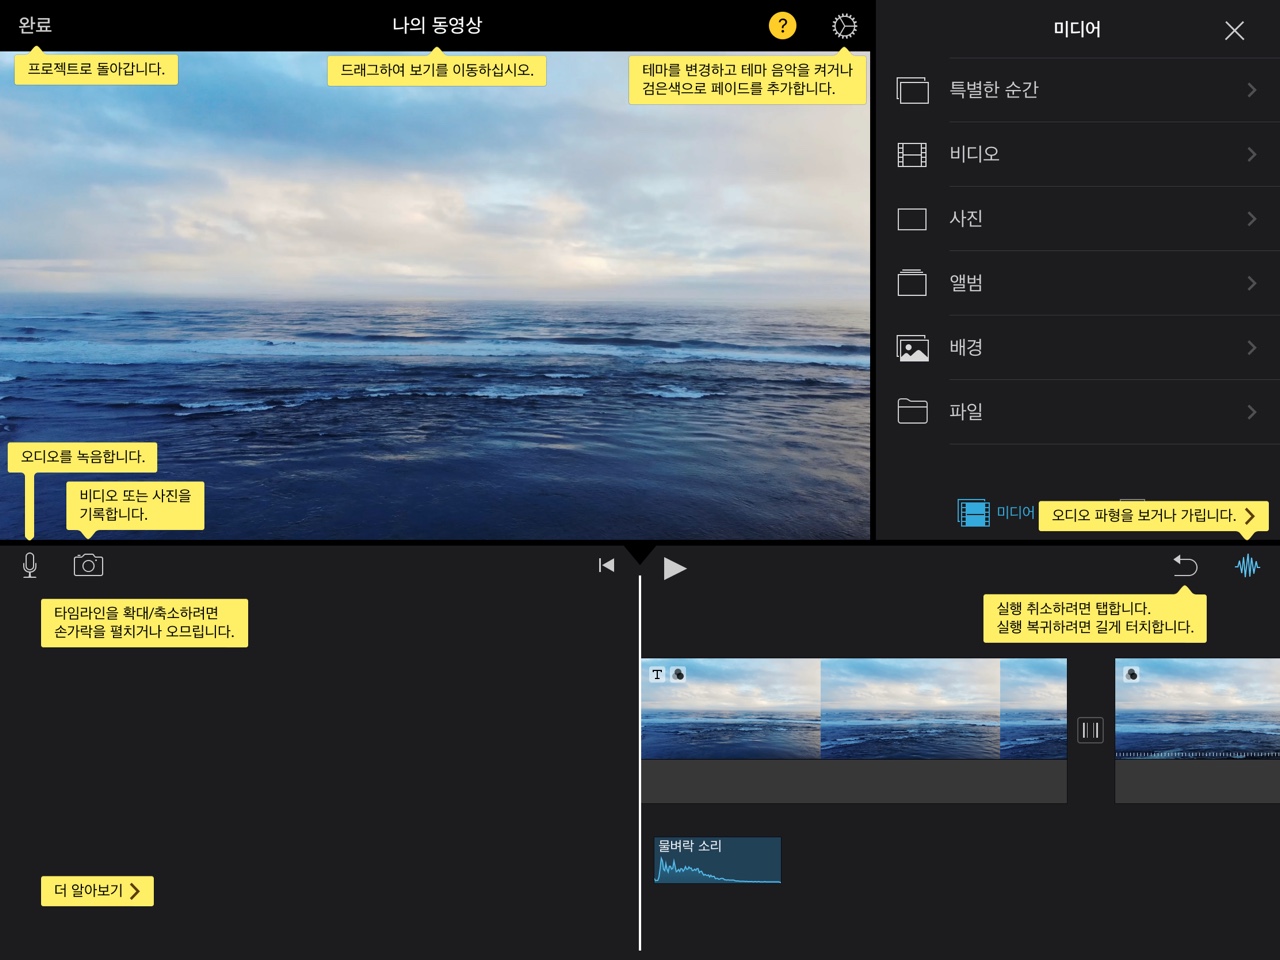
Task: Tap the 더 알아보기 learn more button
Action: click(97, 891)
